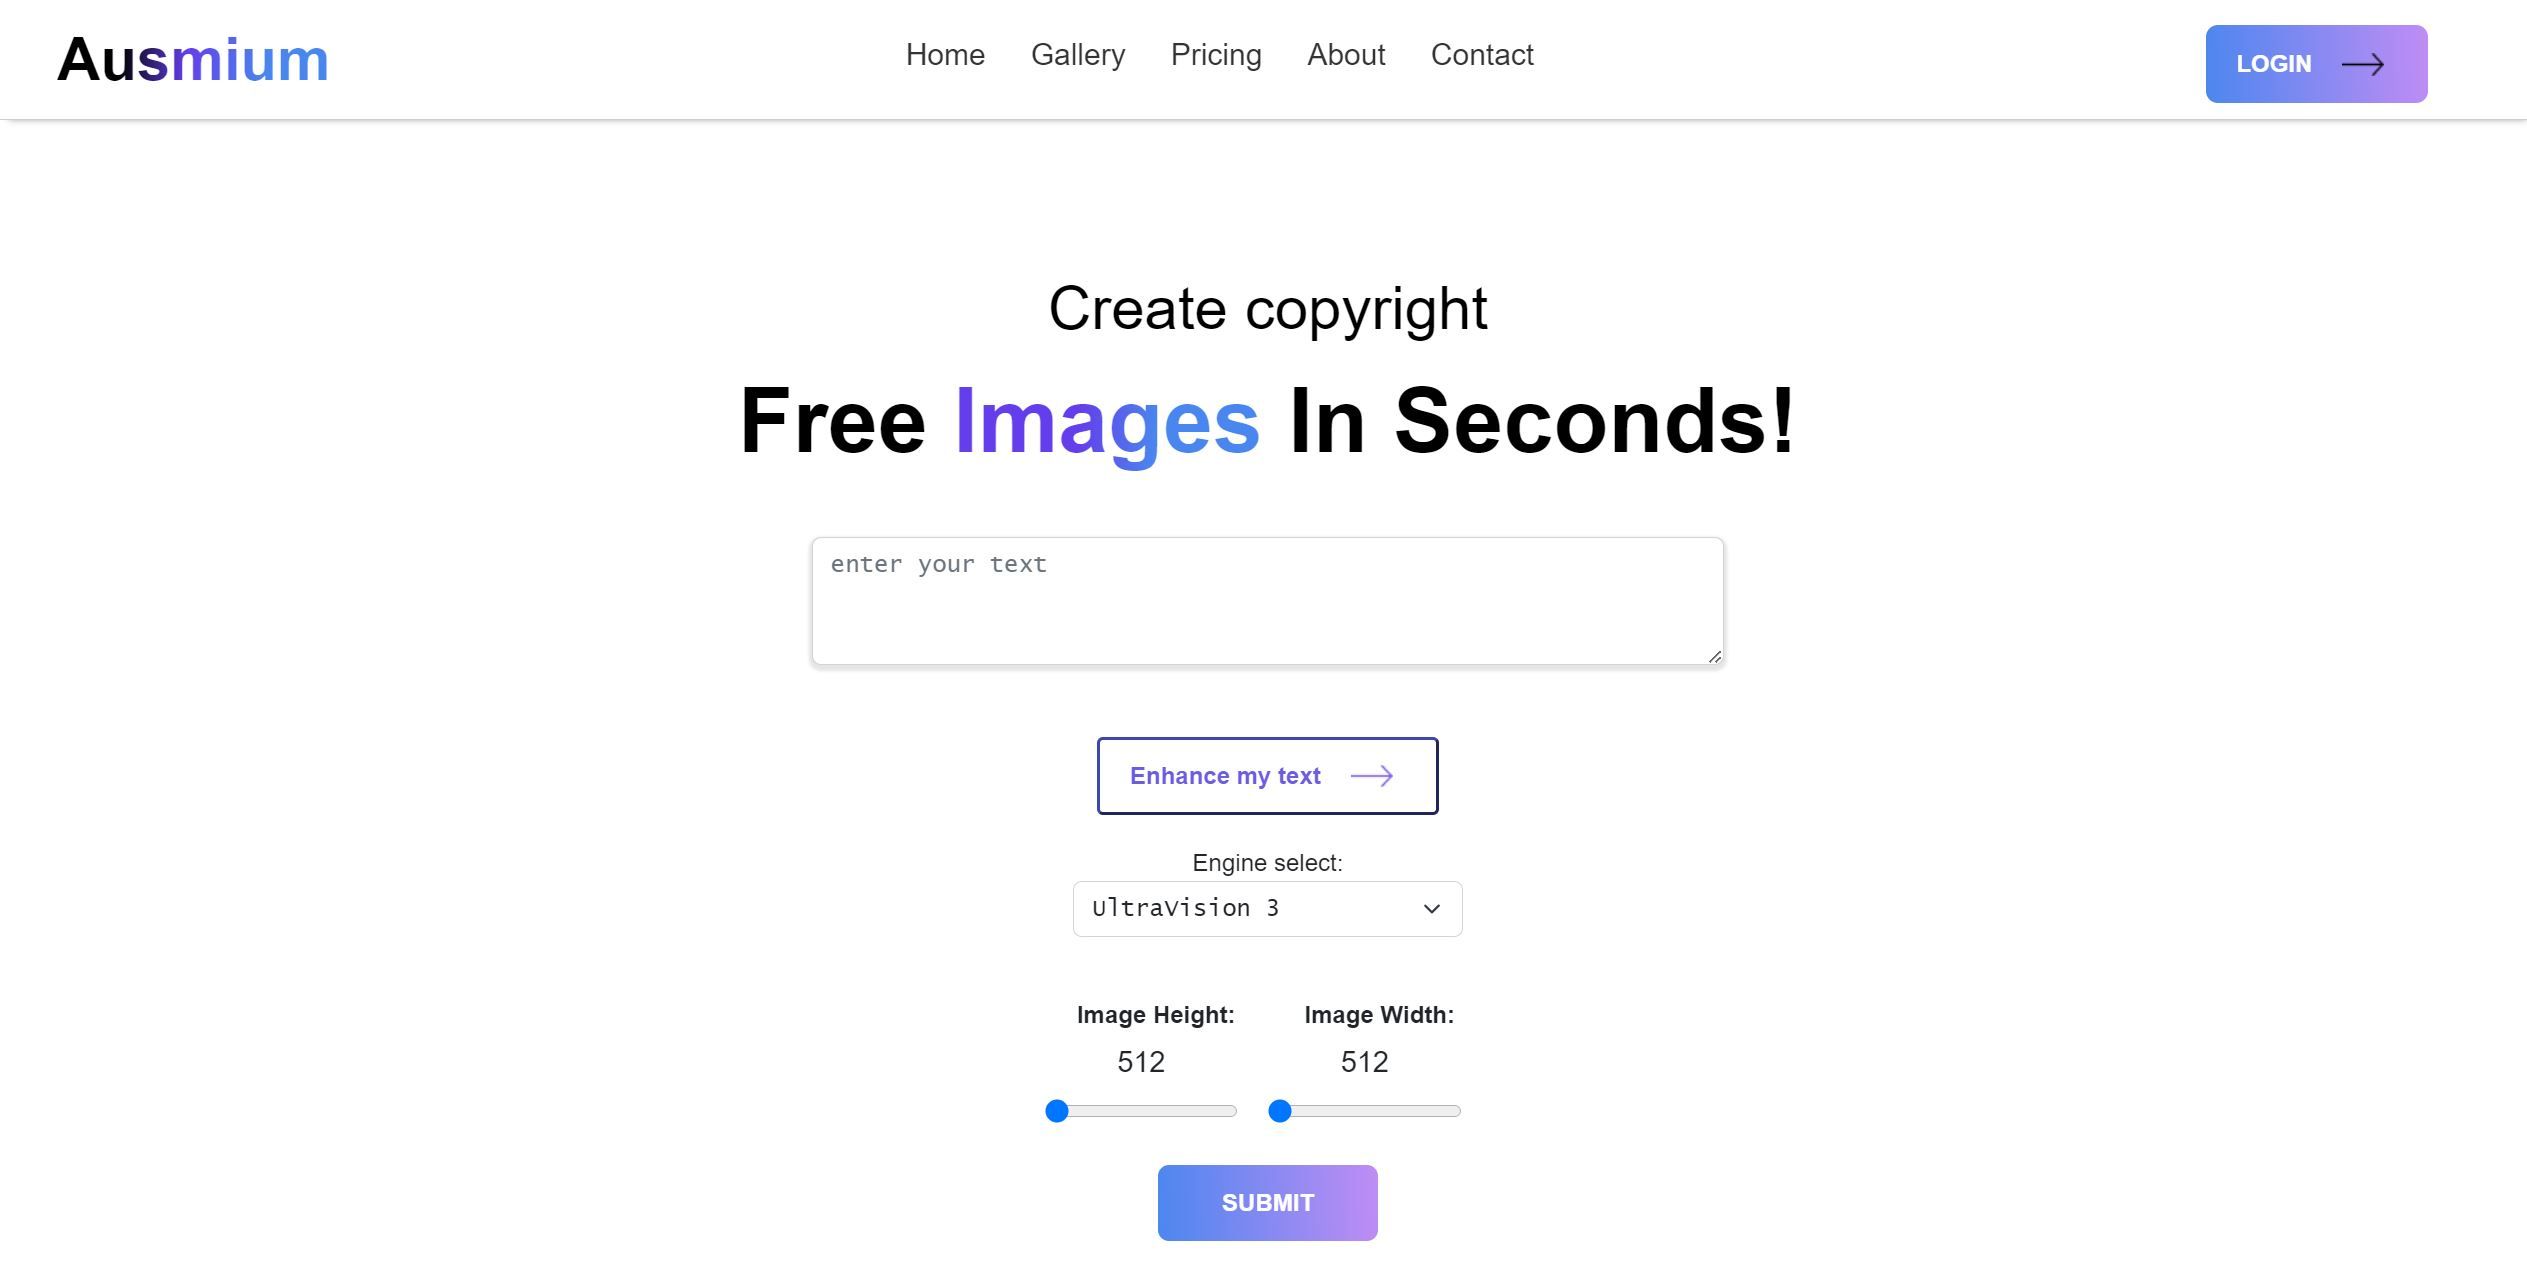Click the Enhance my text button
Viewport: 2527px width, 1270px height.
[x=1267, y=774]
